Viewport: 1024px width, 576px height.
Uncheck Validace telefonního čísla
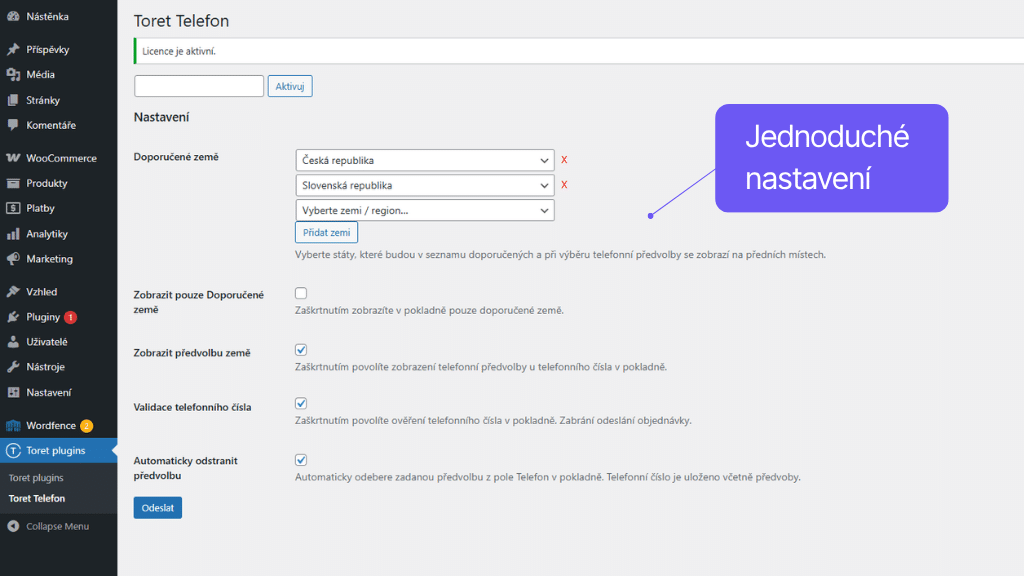click(x=300, y=405)
